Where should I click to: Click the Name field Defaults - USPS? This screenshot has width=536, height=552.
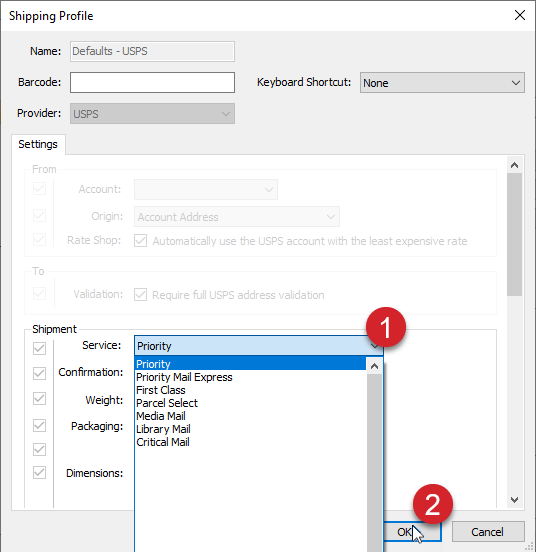click(152, 51)
